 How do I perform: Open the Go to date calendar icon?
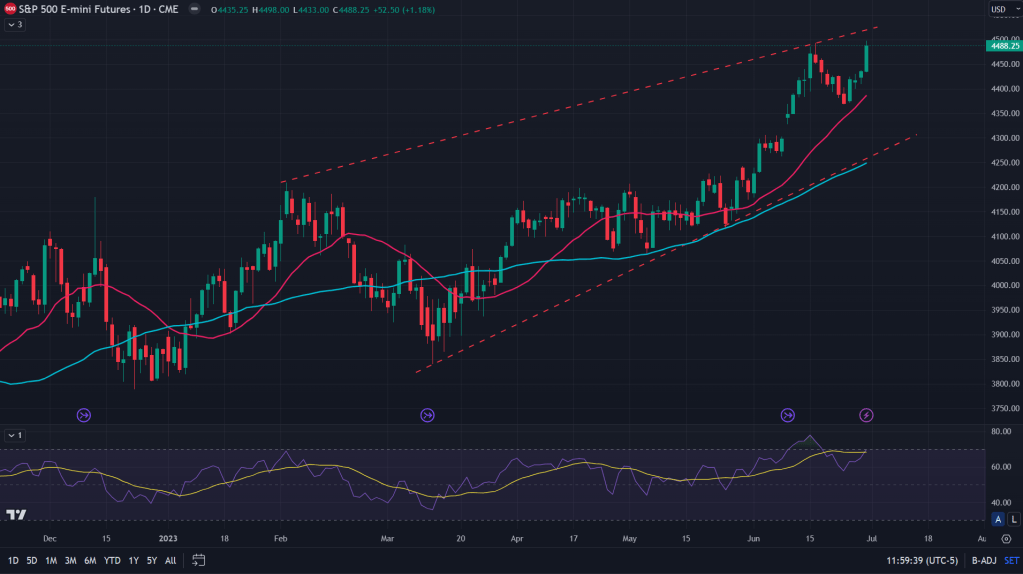[199, 560]
